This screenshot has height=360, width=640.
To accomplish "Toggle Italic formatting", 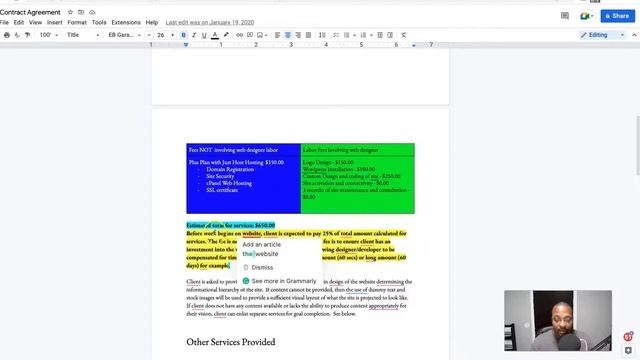I will [x=194, y=35].
